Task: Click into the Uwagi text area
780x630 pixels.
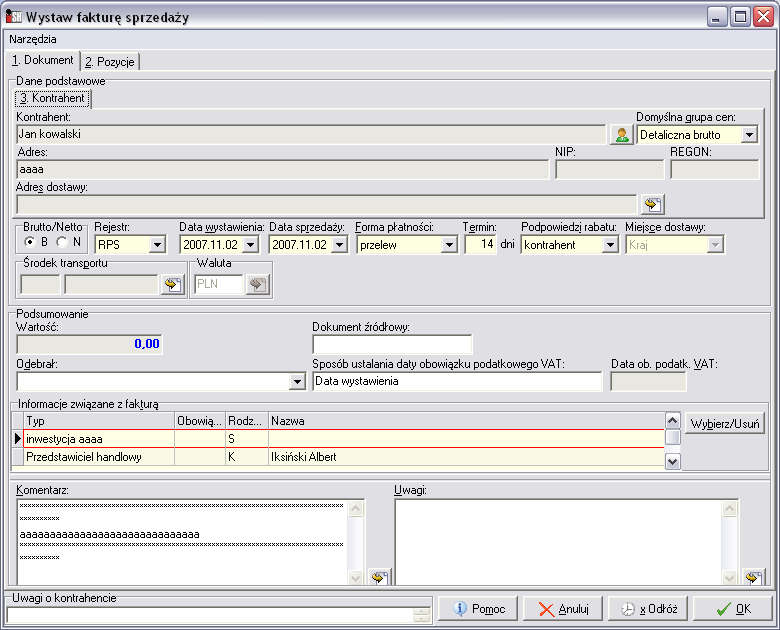Action: point(559,542)
